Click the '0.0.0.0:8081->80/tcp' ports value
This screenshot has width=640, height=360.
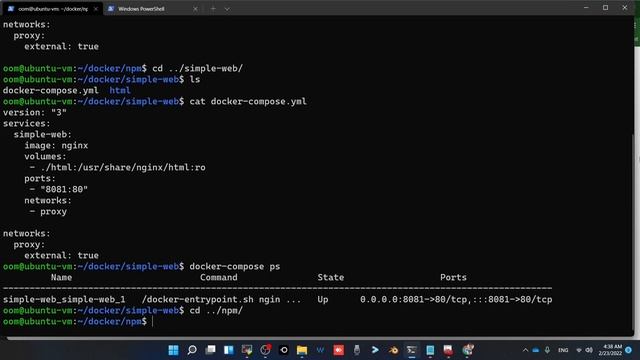tap(413, 299)
